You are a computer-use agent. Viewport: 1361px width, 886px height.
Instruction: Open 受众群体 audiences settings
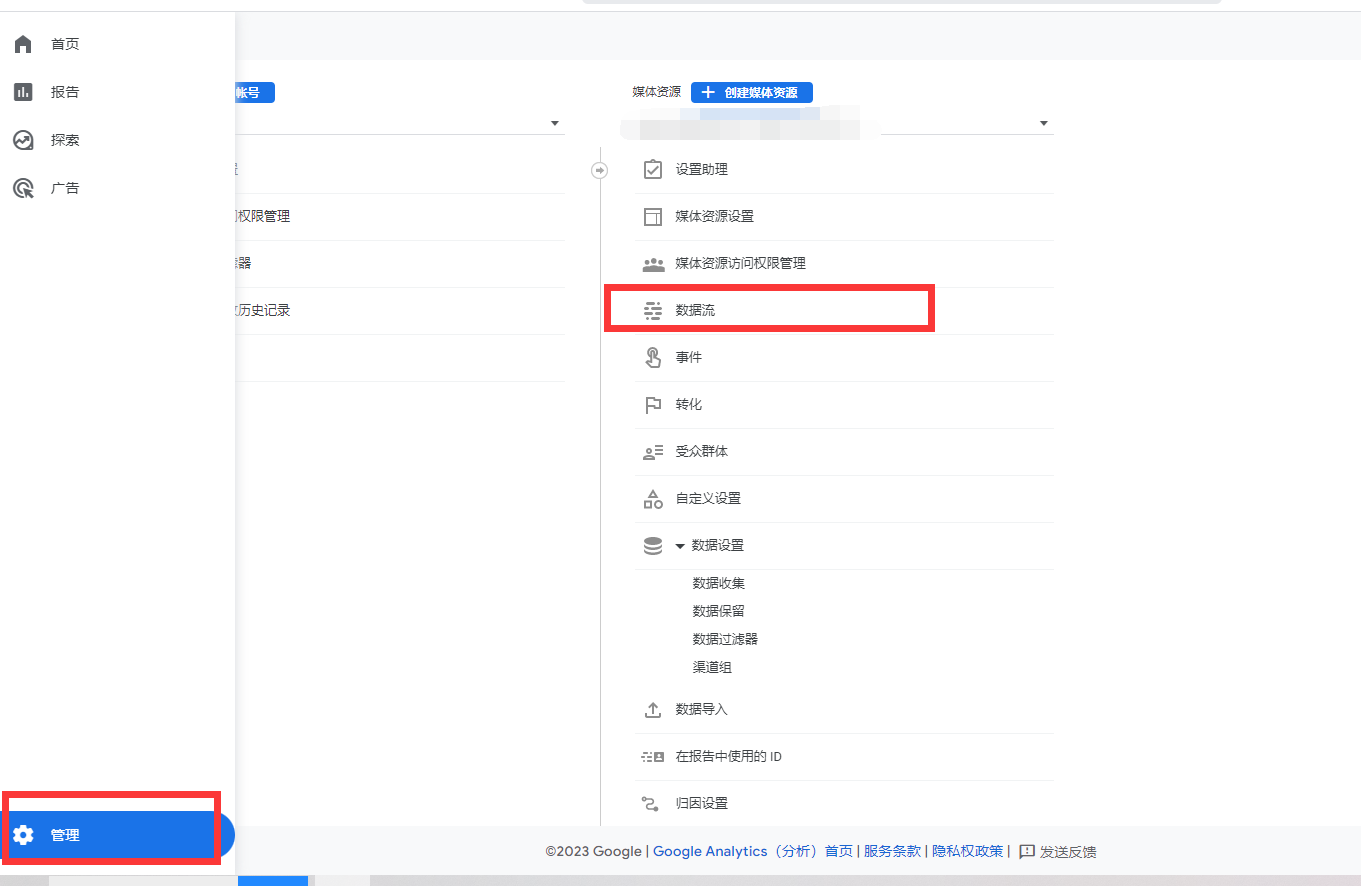[x=706, y=451]
